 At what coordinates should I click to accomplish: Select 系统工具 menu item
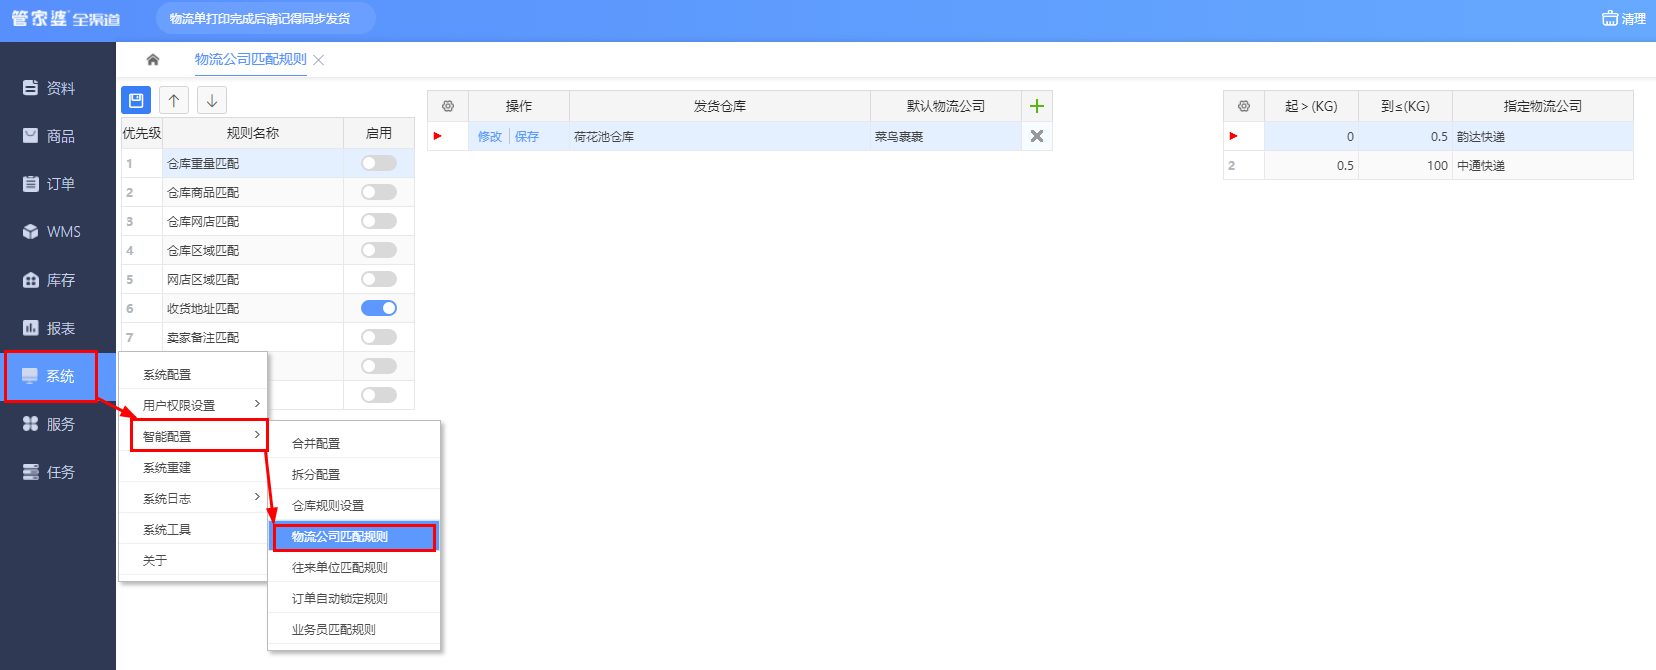tap(193, 529)
